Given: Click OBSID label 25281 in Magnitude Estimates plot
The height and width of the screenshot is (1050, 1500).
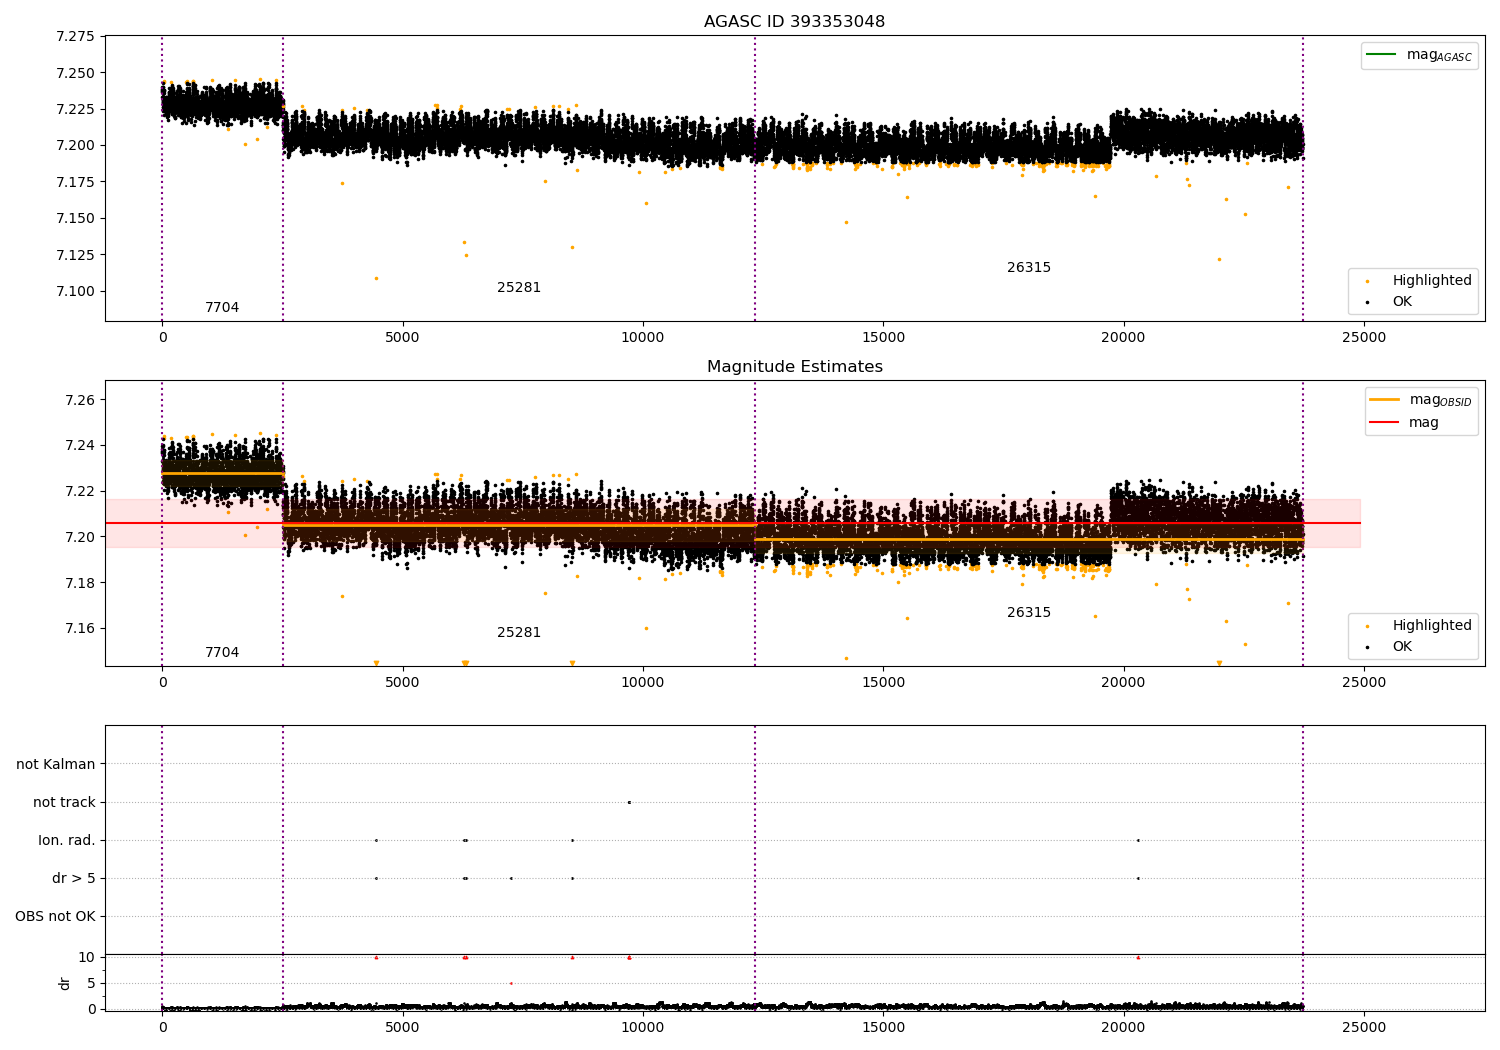Looking at the screenshot, I should point(519,633).
